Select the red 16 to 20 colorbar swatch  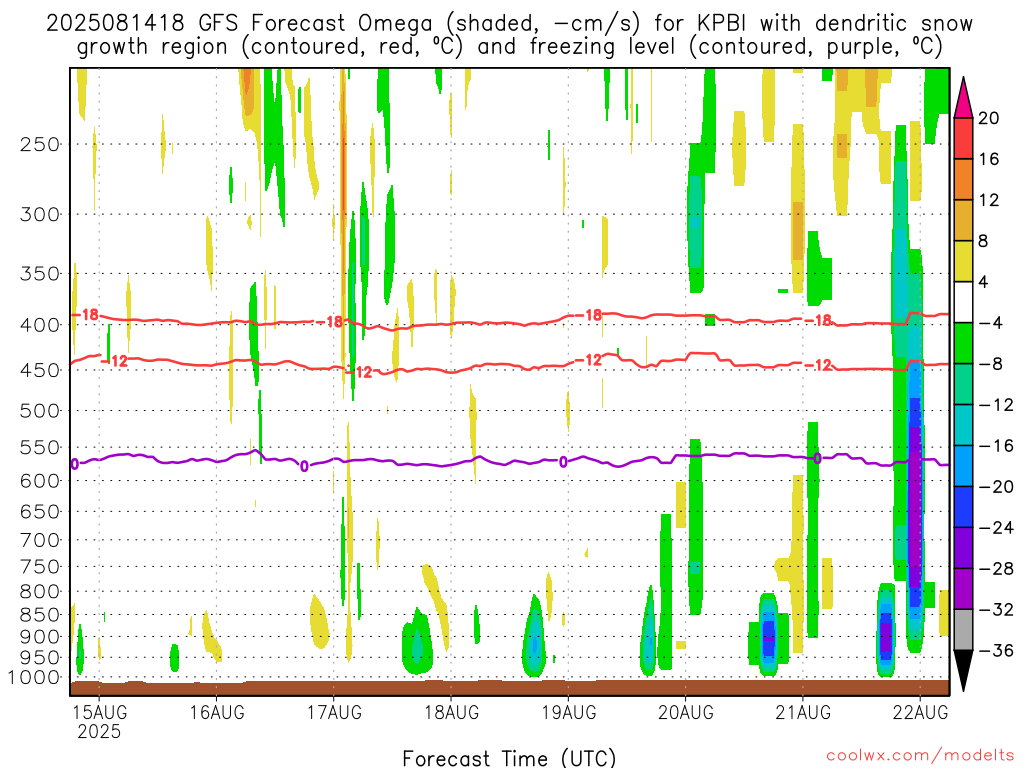963,138
